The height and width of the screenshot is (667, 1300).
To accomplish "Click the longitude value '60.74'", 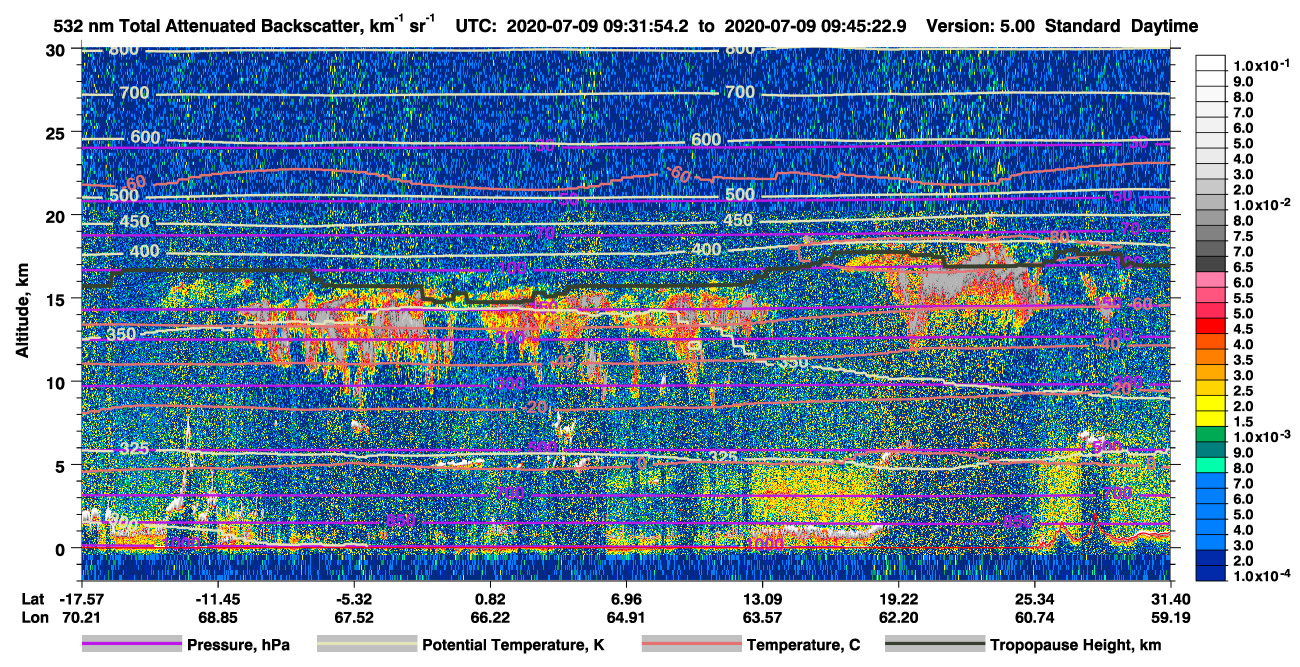I will coord(1034,618).
